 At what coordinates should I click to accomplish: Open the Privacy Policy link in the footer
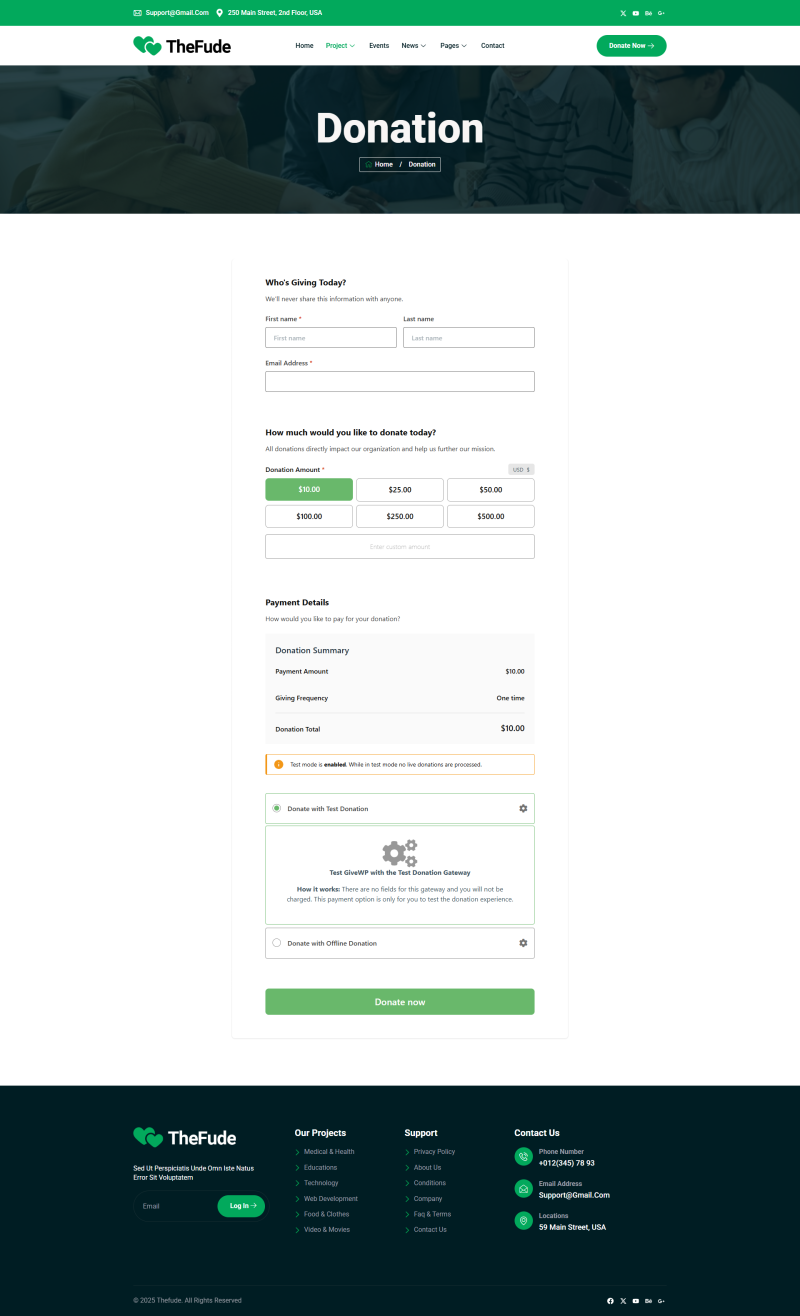[x=433, y=1151]
